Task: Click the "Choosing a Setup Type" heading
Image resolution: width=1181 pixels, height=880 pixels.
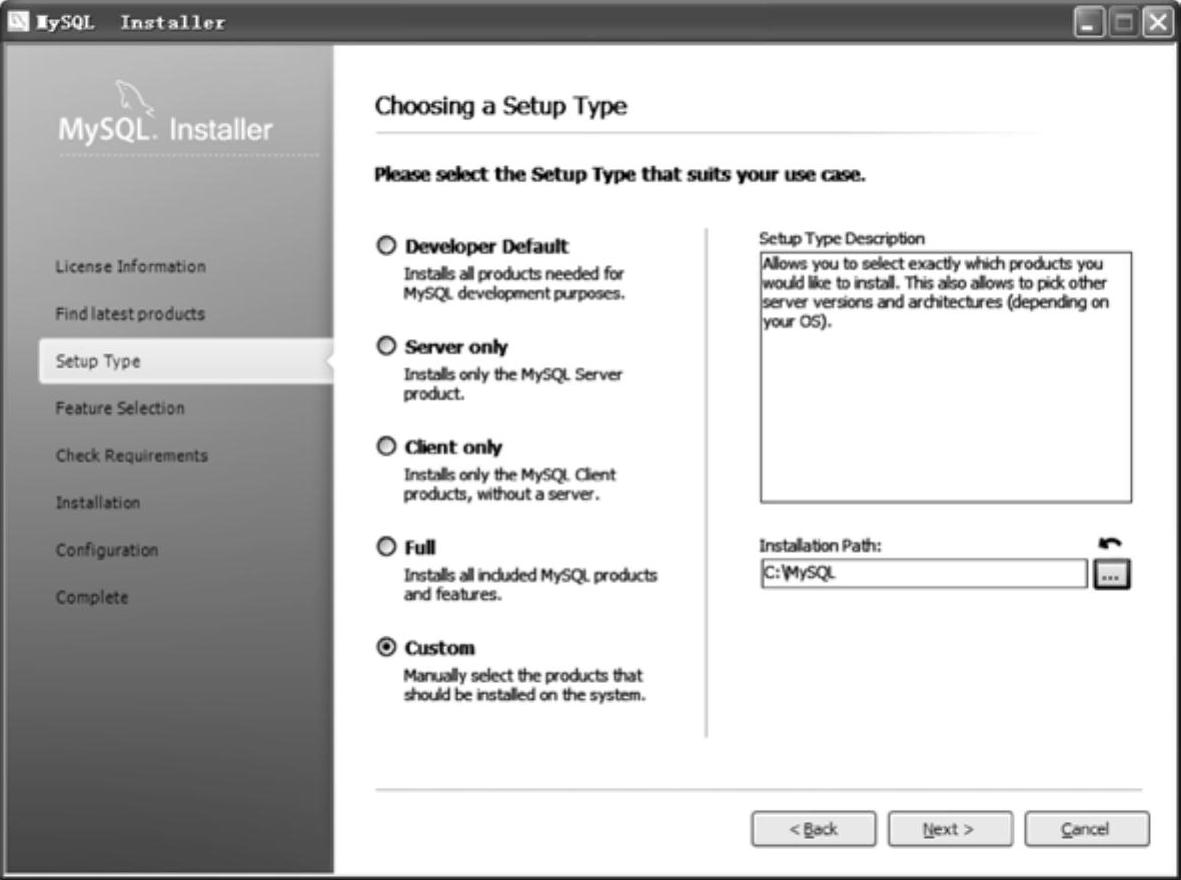Action: coord(501,105)
